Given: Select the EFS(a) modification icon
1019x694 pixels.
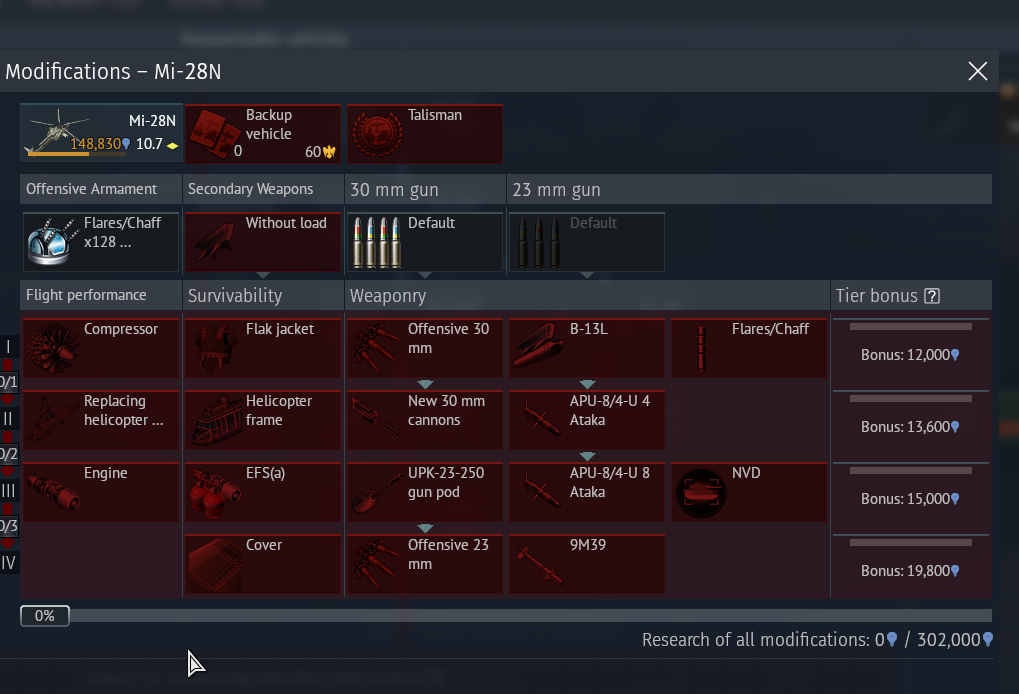Looking at the screenshot, I should 214,493.
